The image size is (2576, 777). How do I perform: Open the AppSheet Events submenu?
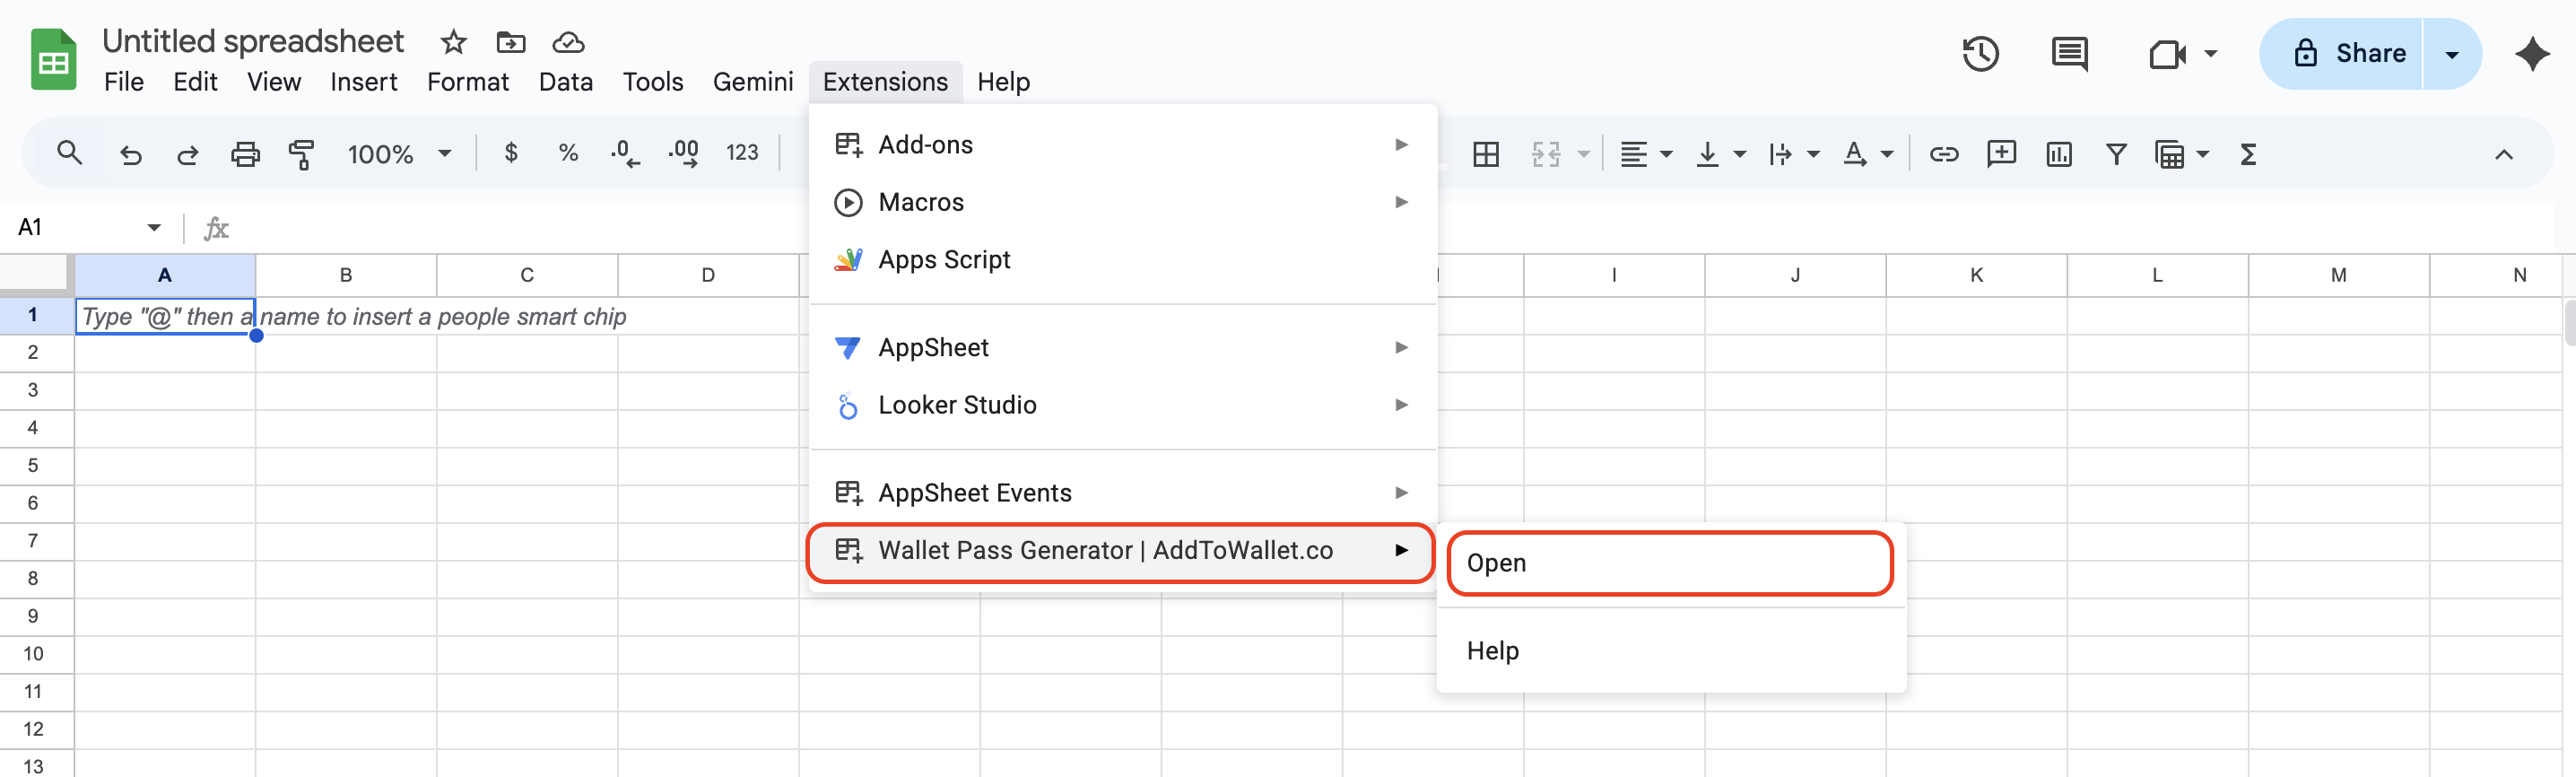click(x=1122, y=493)
